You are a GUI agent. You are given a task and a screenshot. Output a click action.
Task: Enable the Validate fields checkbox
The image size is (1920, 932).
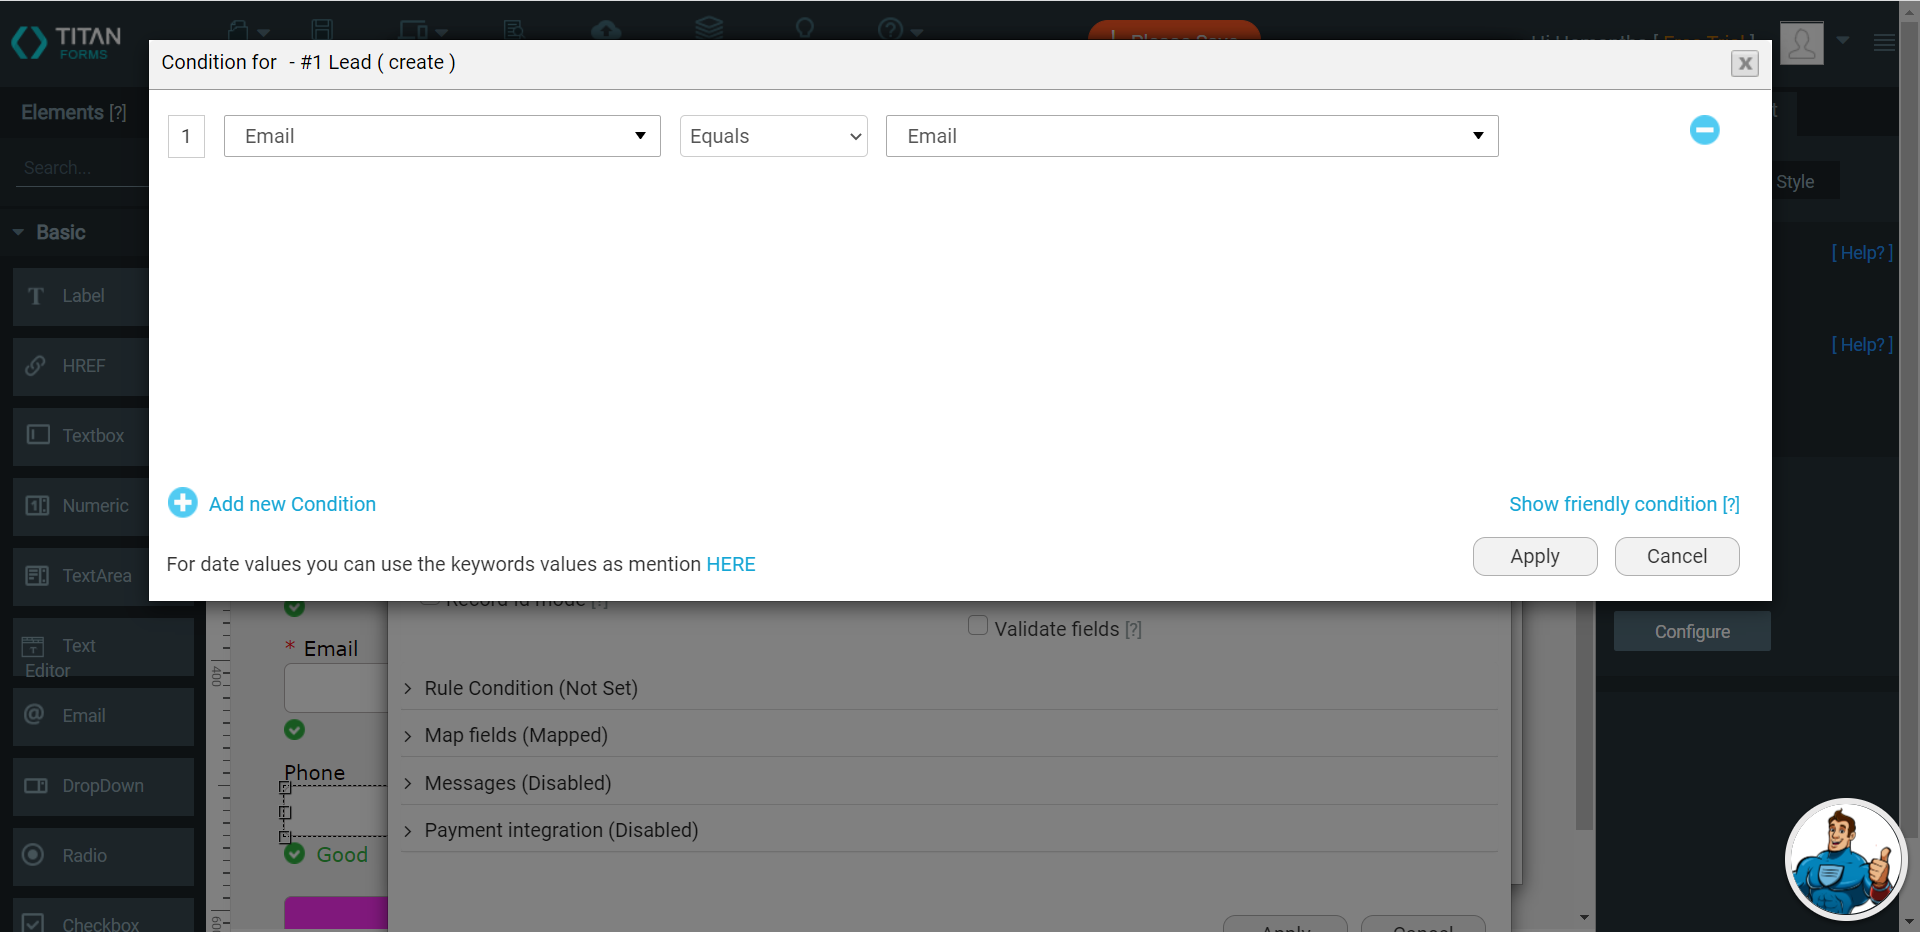[978, 626]
